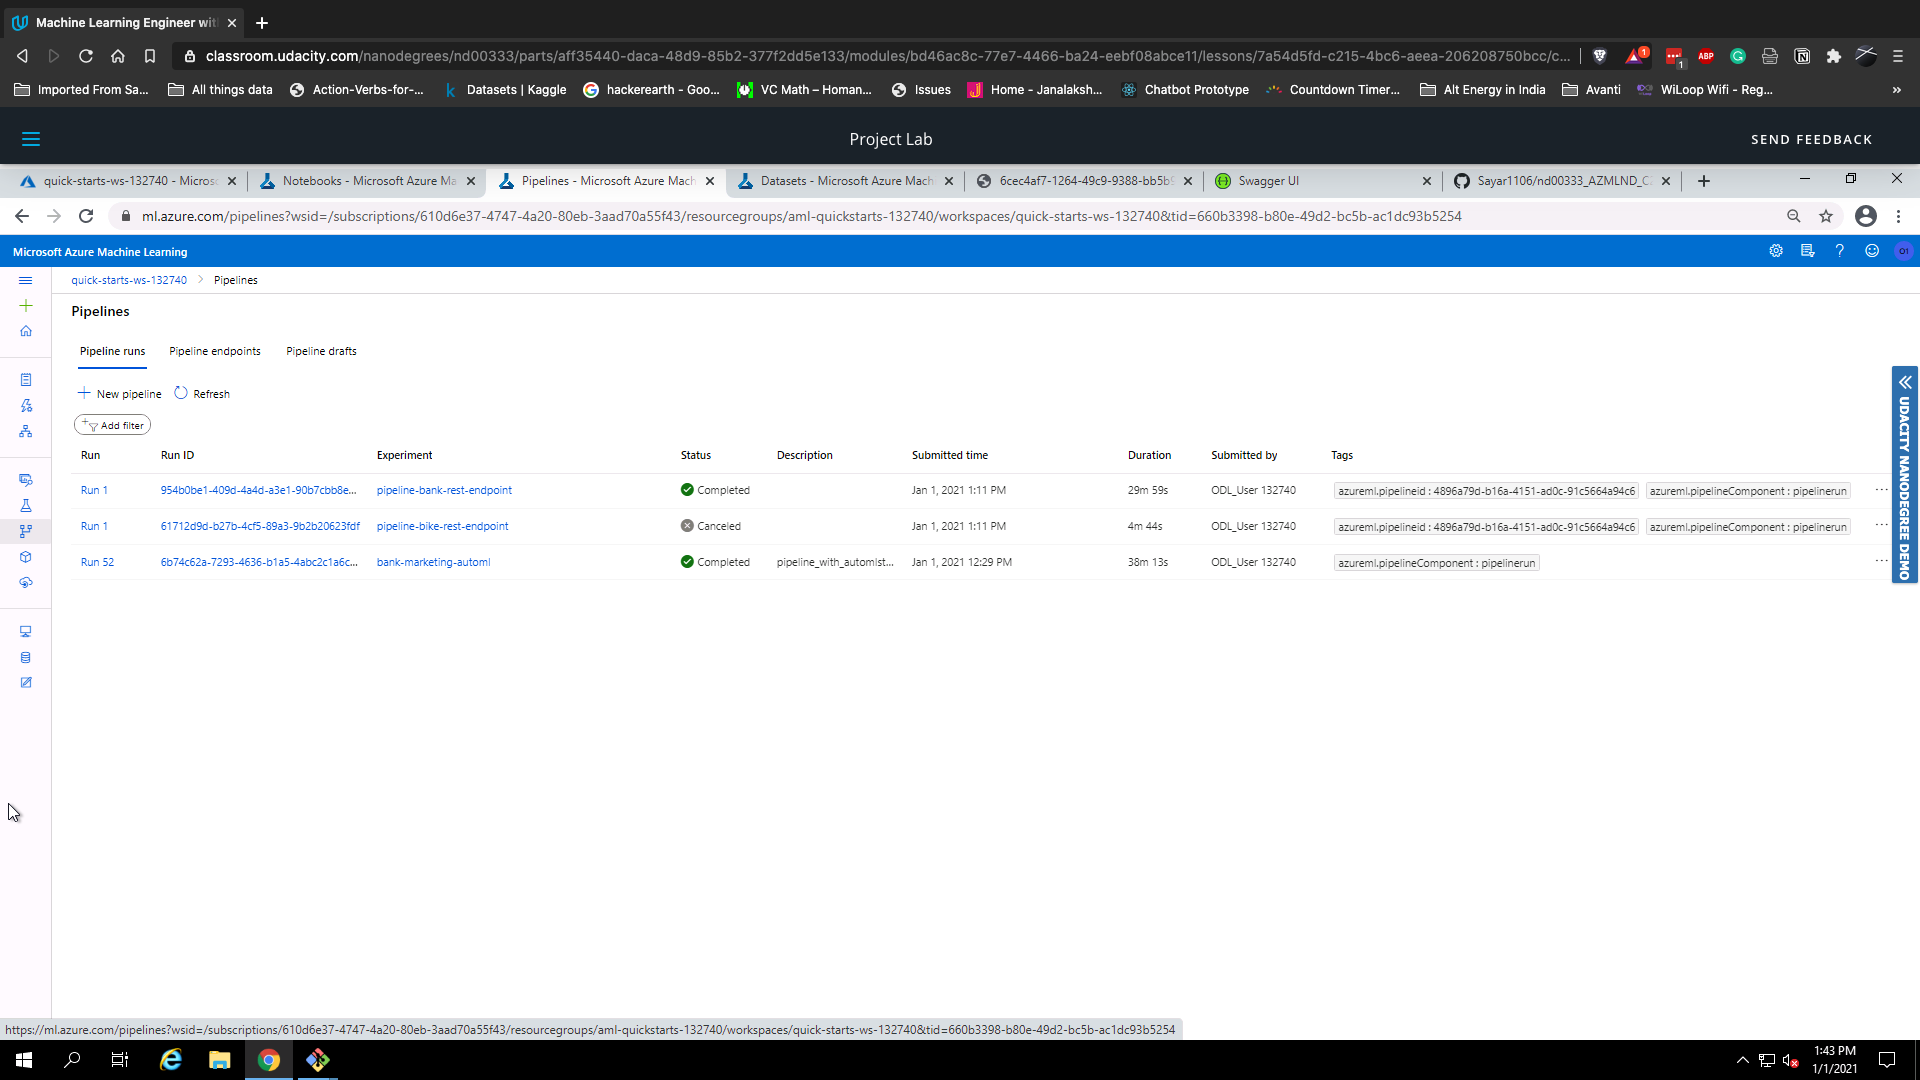This screenshot has width=1920, height=1080.
Task: Click the three-dot menu for Run 1 bank row
Action: click(x=1882, y=489)
